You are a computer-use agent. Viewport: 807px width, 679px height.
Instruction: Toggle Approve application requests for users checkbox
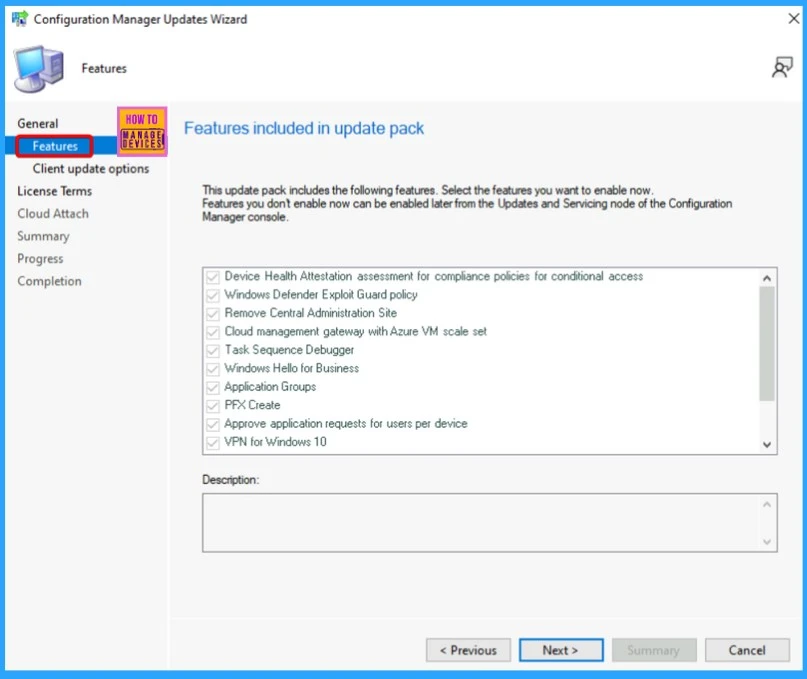(x=213, y=424)
